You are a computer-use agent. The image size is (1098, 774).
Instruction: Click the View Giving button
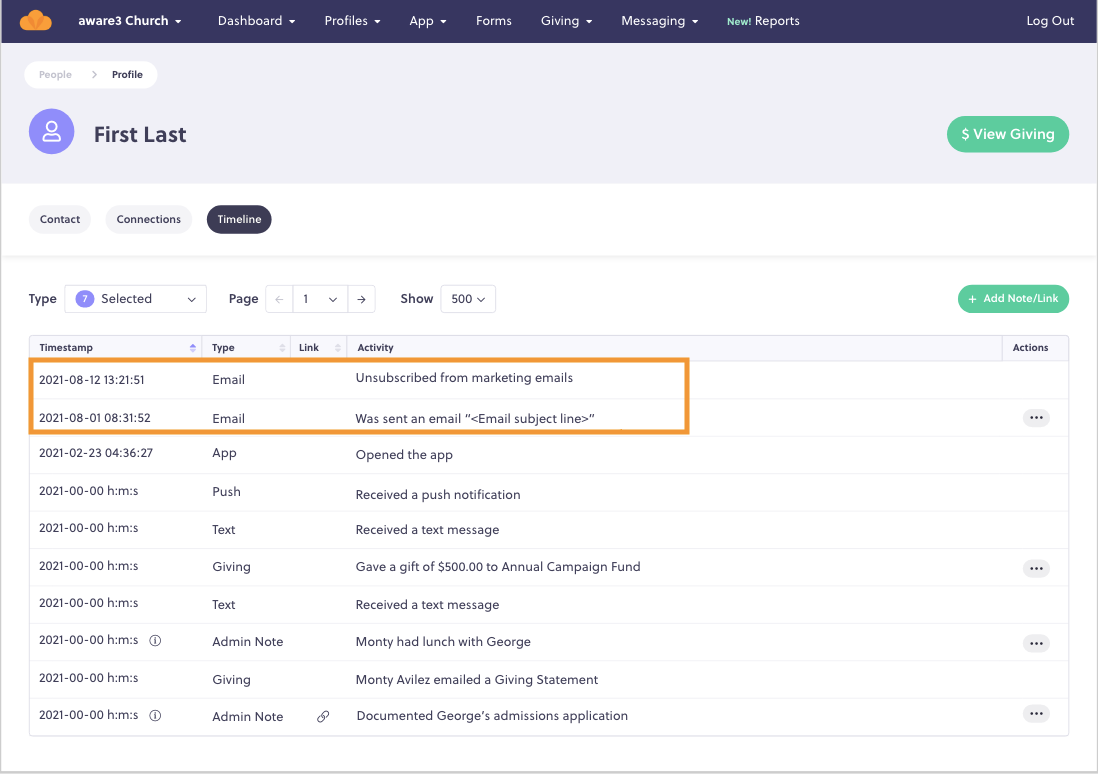pyautogui.click(x=1008, y=134)
